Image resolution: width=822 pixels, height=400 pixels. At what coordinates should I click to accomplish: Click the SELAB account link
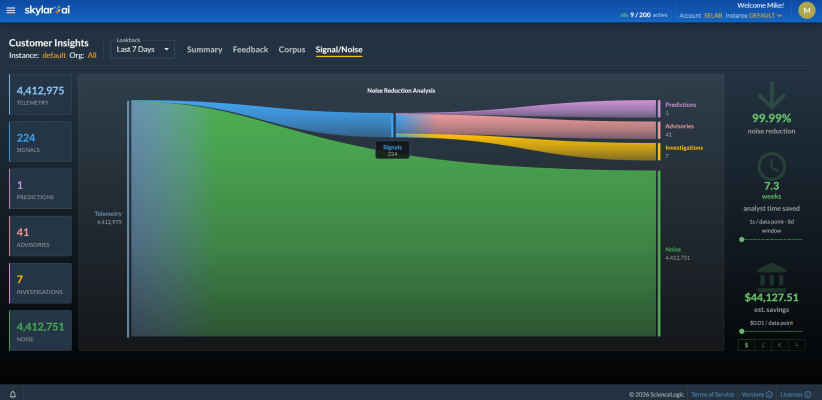tap(713, 16)
